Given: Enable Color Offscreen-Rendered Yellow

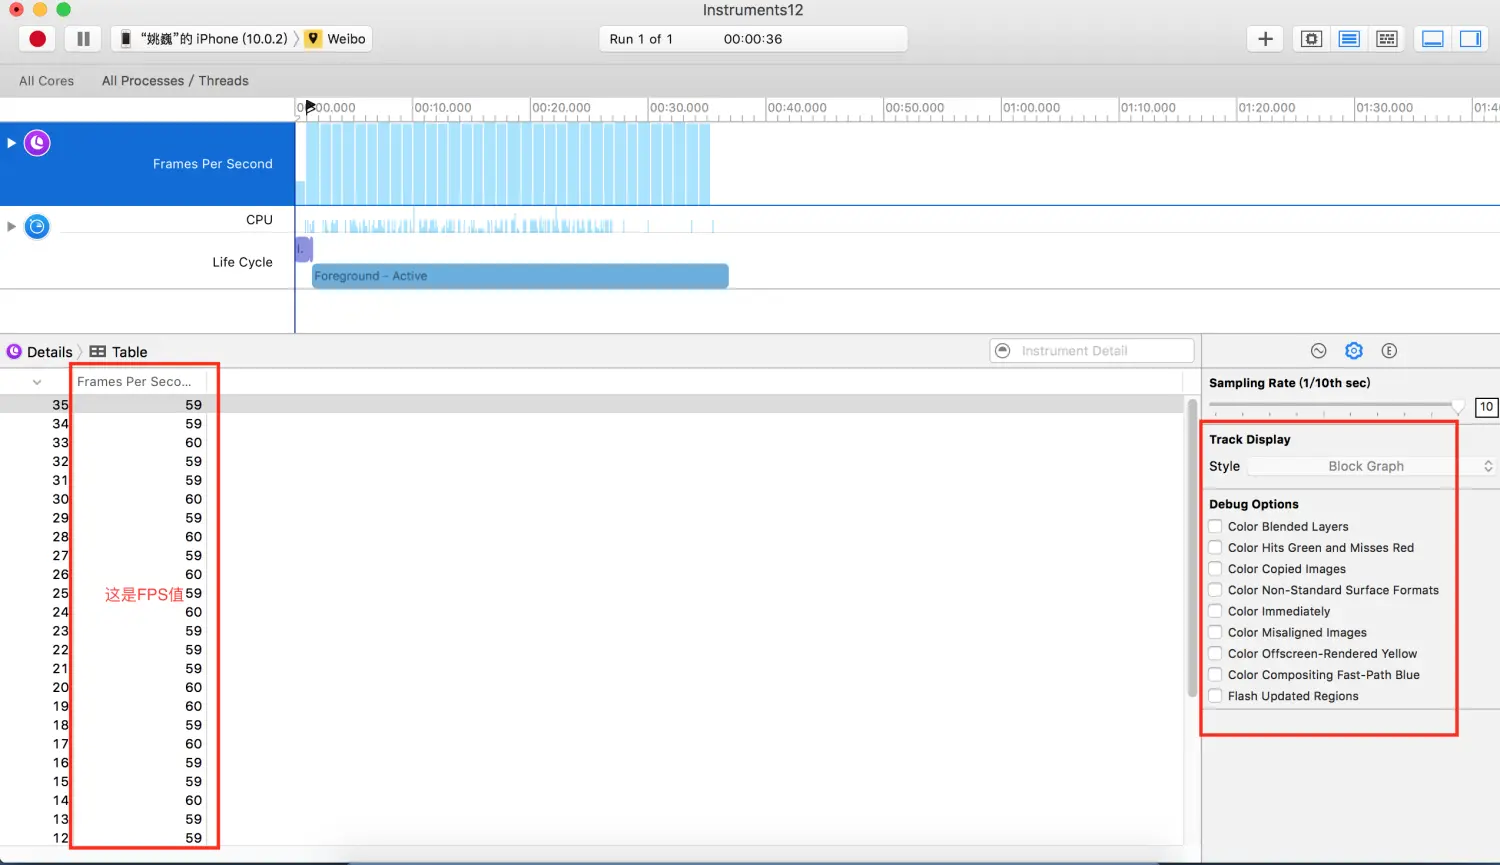Looking at the screenshot, I should pos(1215,653).
